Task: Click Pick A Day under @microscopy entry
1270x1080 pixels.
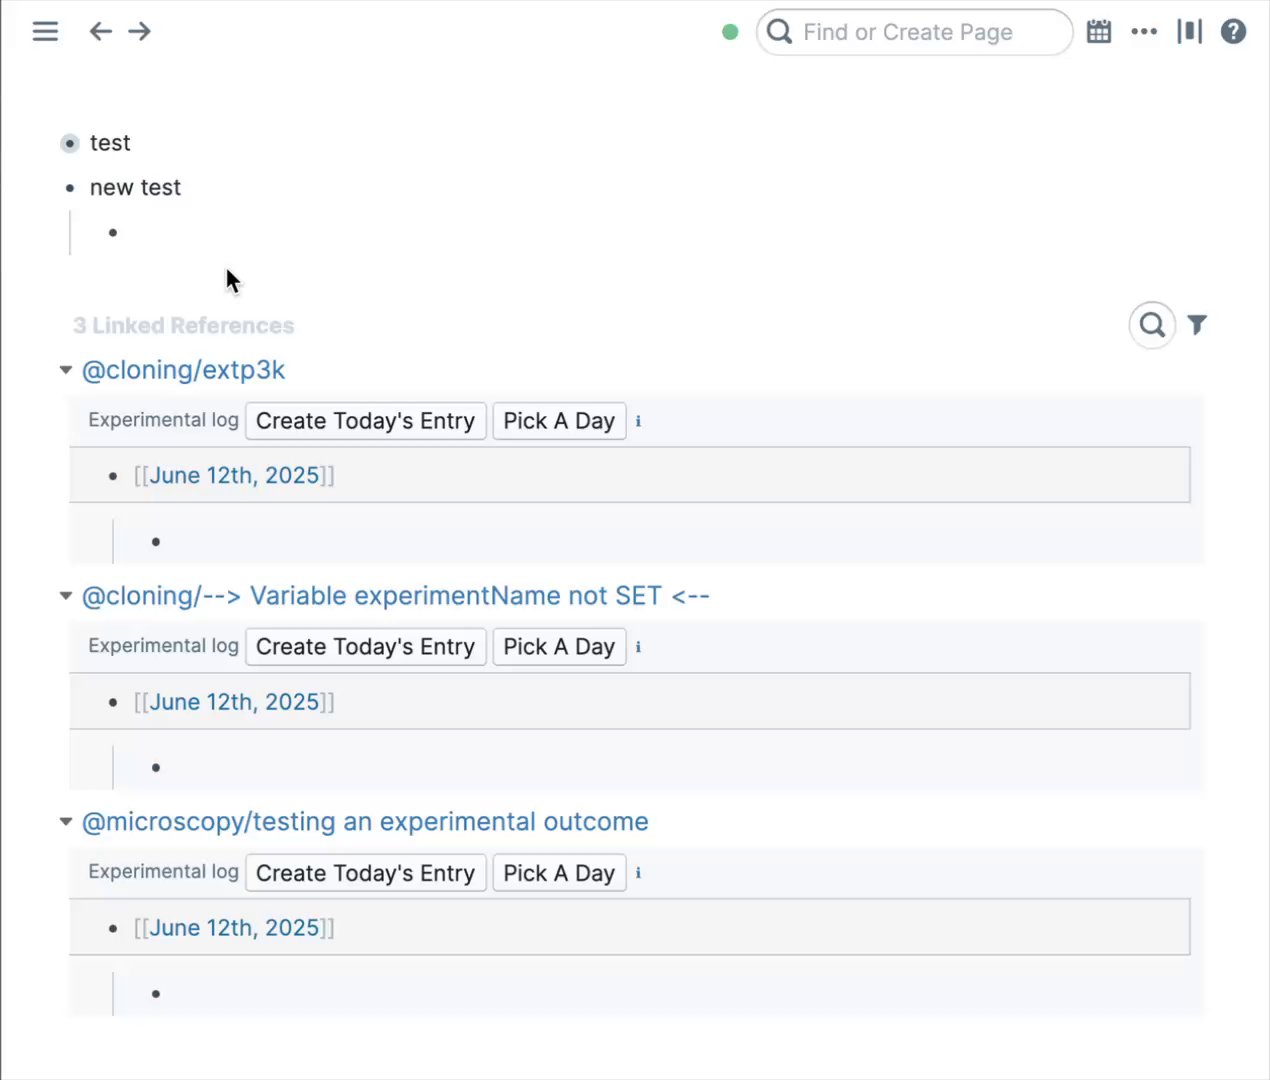Action: tap(559, 873)
